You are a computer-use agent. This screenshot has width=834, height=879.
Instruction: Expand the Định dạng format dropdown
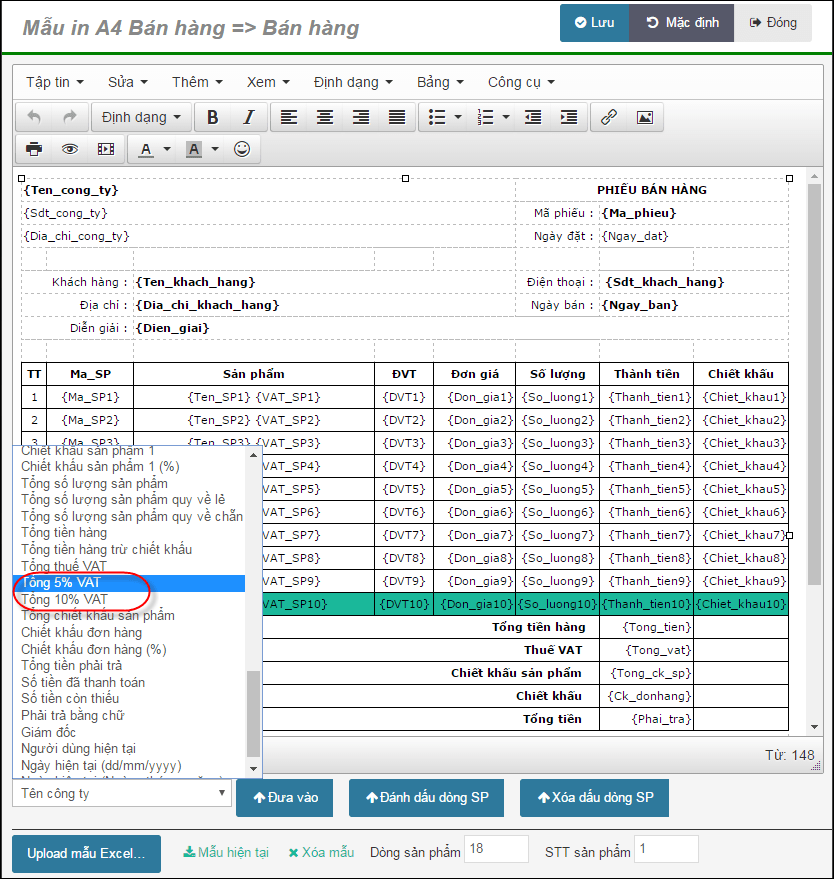coord(141,117)
